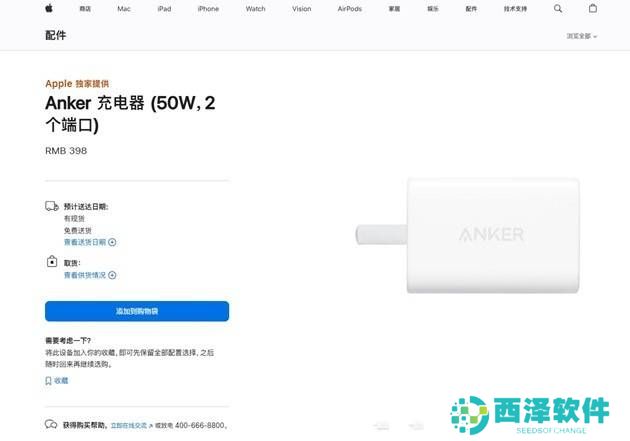The height and width of the screenshot is (441, 630).
Task: Open the Mac menu item
Action: pyautogui.click(x=124, y=9)
